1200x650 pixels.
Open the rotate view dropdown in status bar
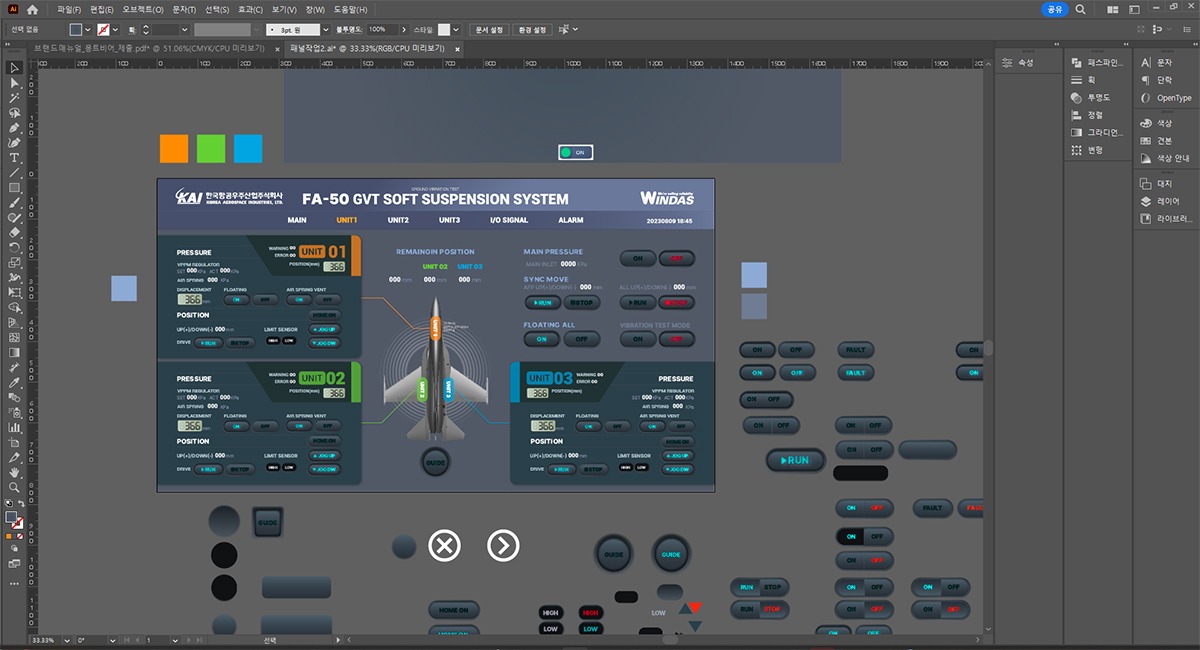click(112, 640)
